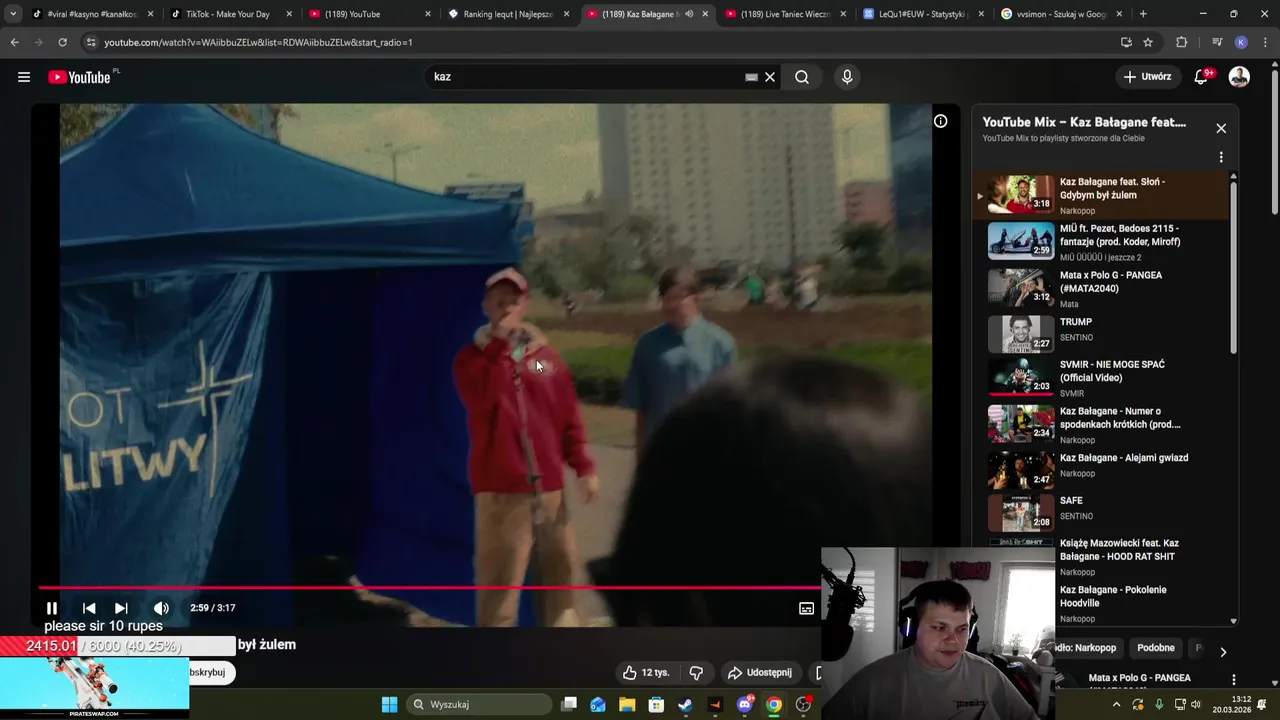Image resolution: width=1280 pixels, height=720 pixels.
Task: Mute the video volume
Action: (161, 608)
